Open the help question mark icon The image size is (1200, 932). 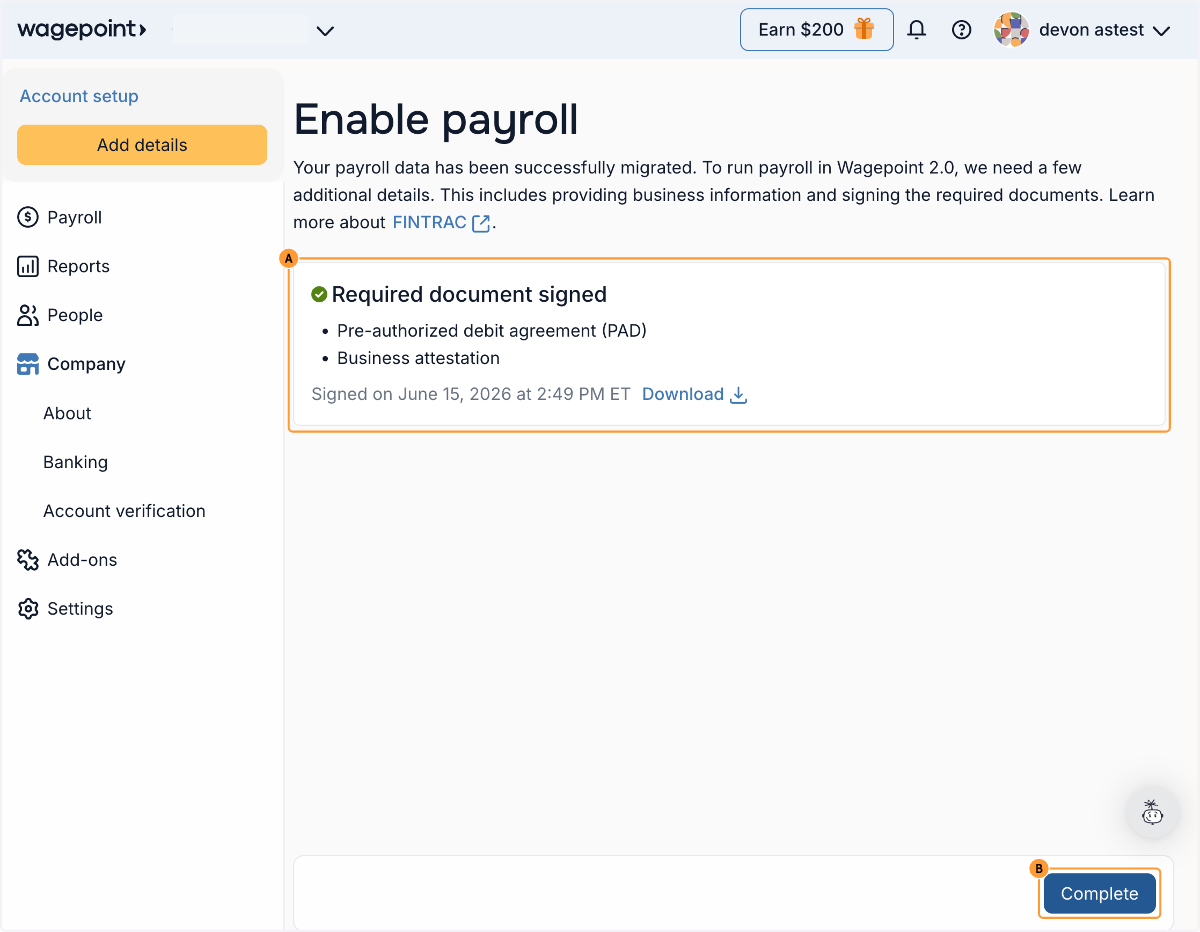pos(962,30)
